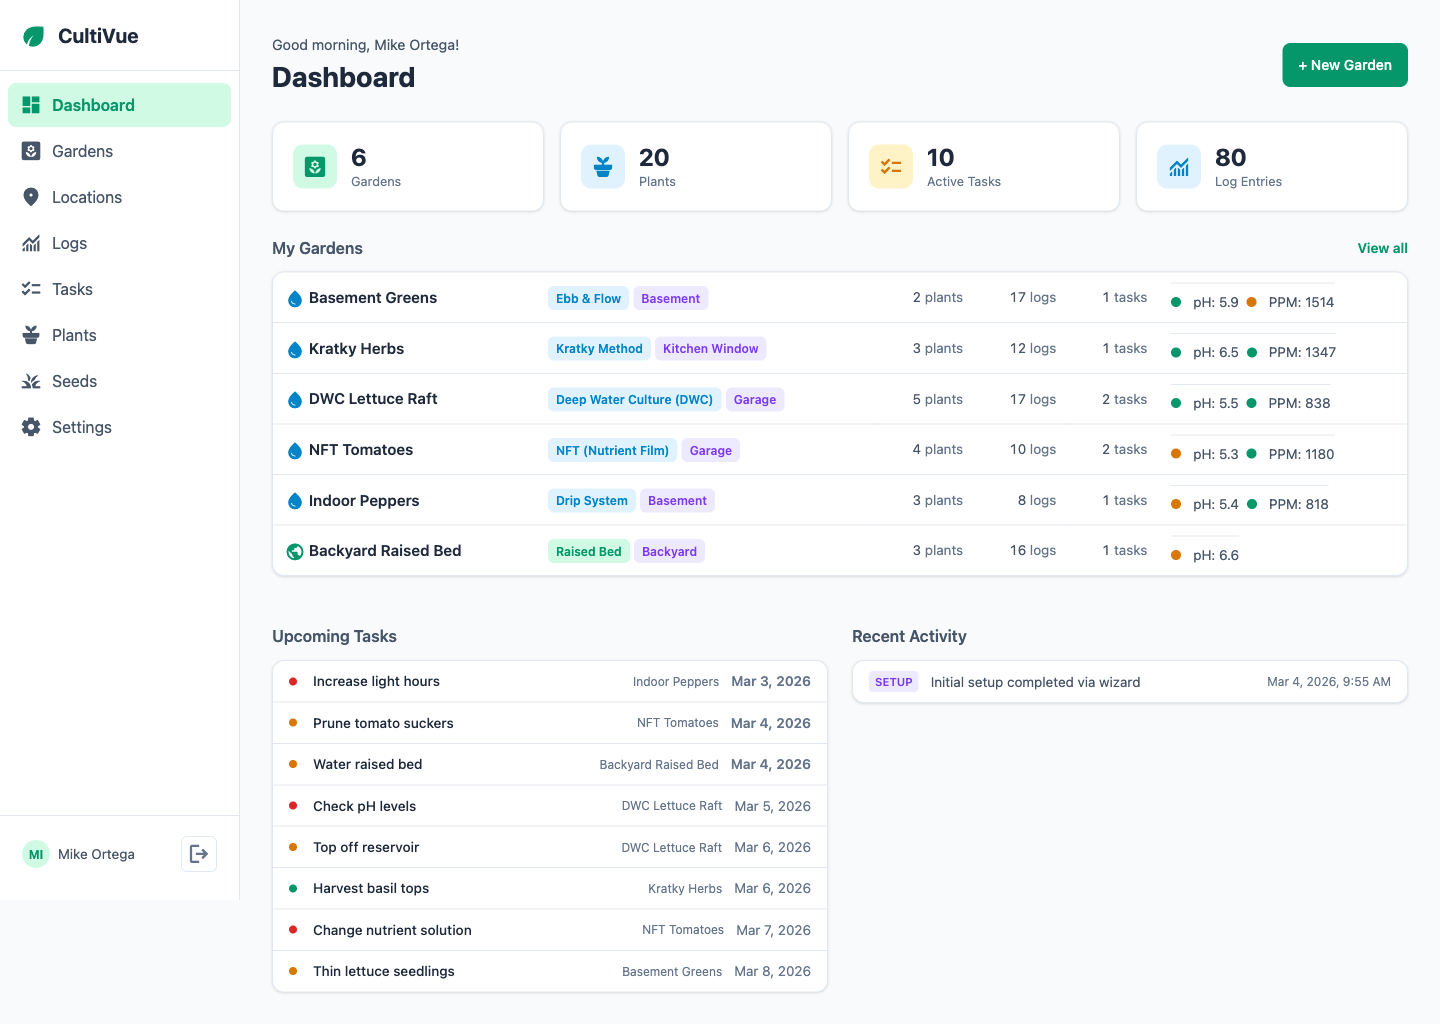Click the yellow Active Tasks icon
This screenshot has height=1024, width=1440.
(890, 166)
